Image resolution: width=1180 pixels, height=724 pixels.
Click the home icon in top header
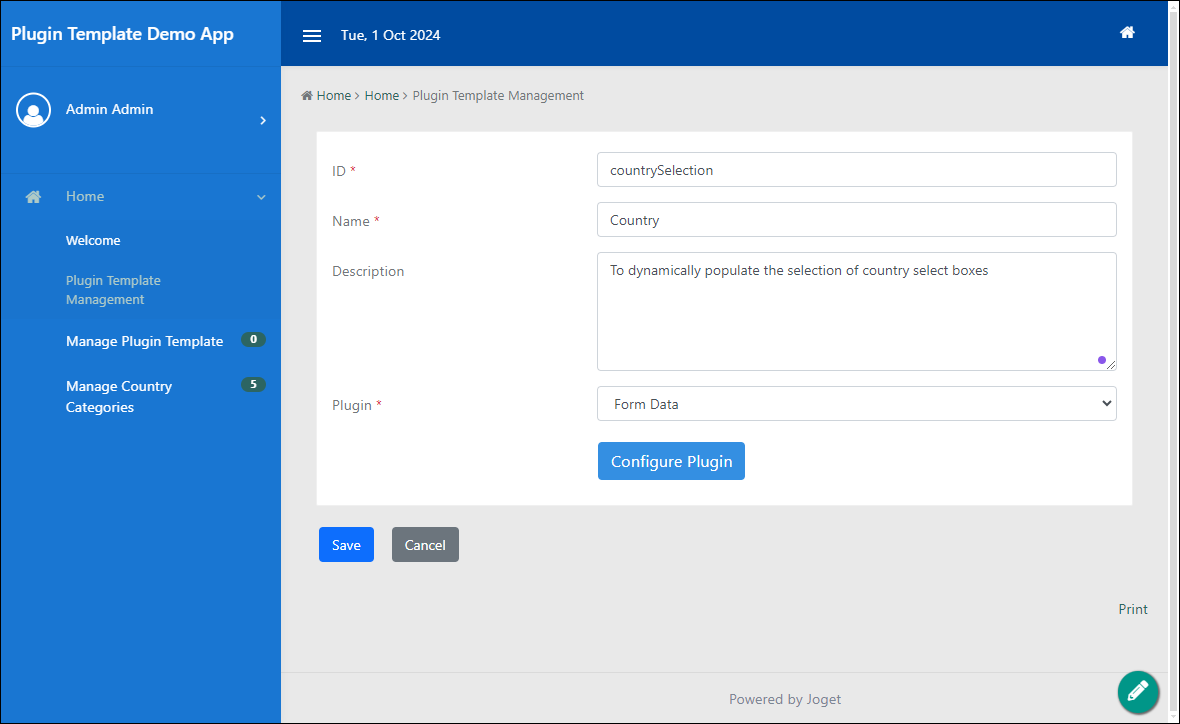tap(1127, 32)
